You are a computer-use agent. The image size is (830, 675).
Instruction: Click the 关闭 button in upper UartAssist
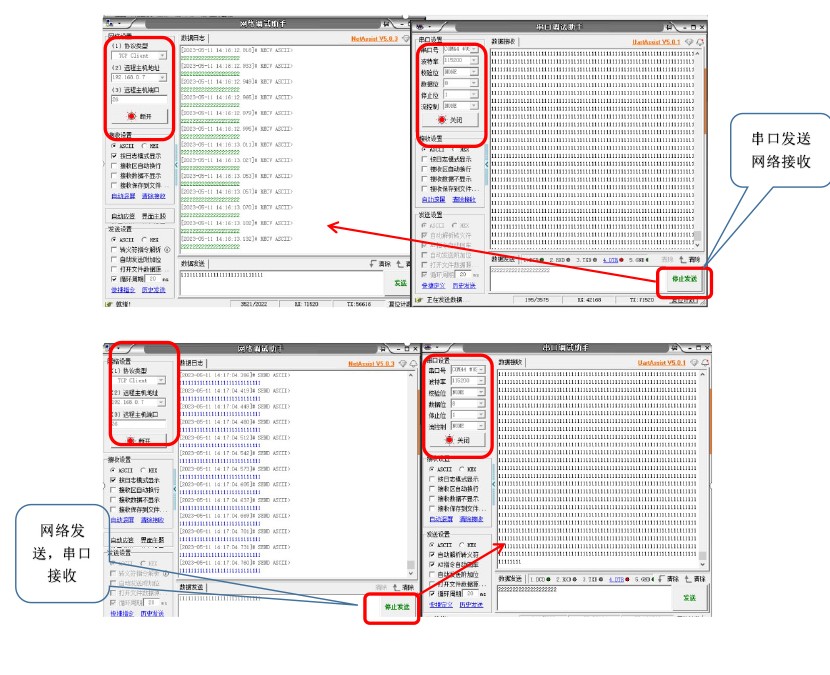[451, 120]
